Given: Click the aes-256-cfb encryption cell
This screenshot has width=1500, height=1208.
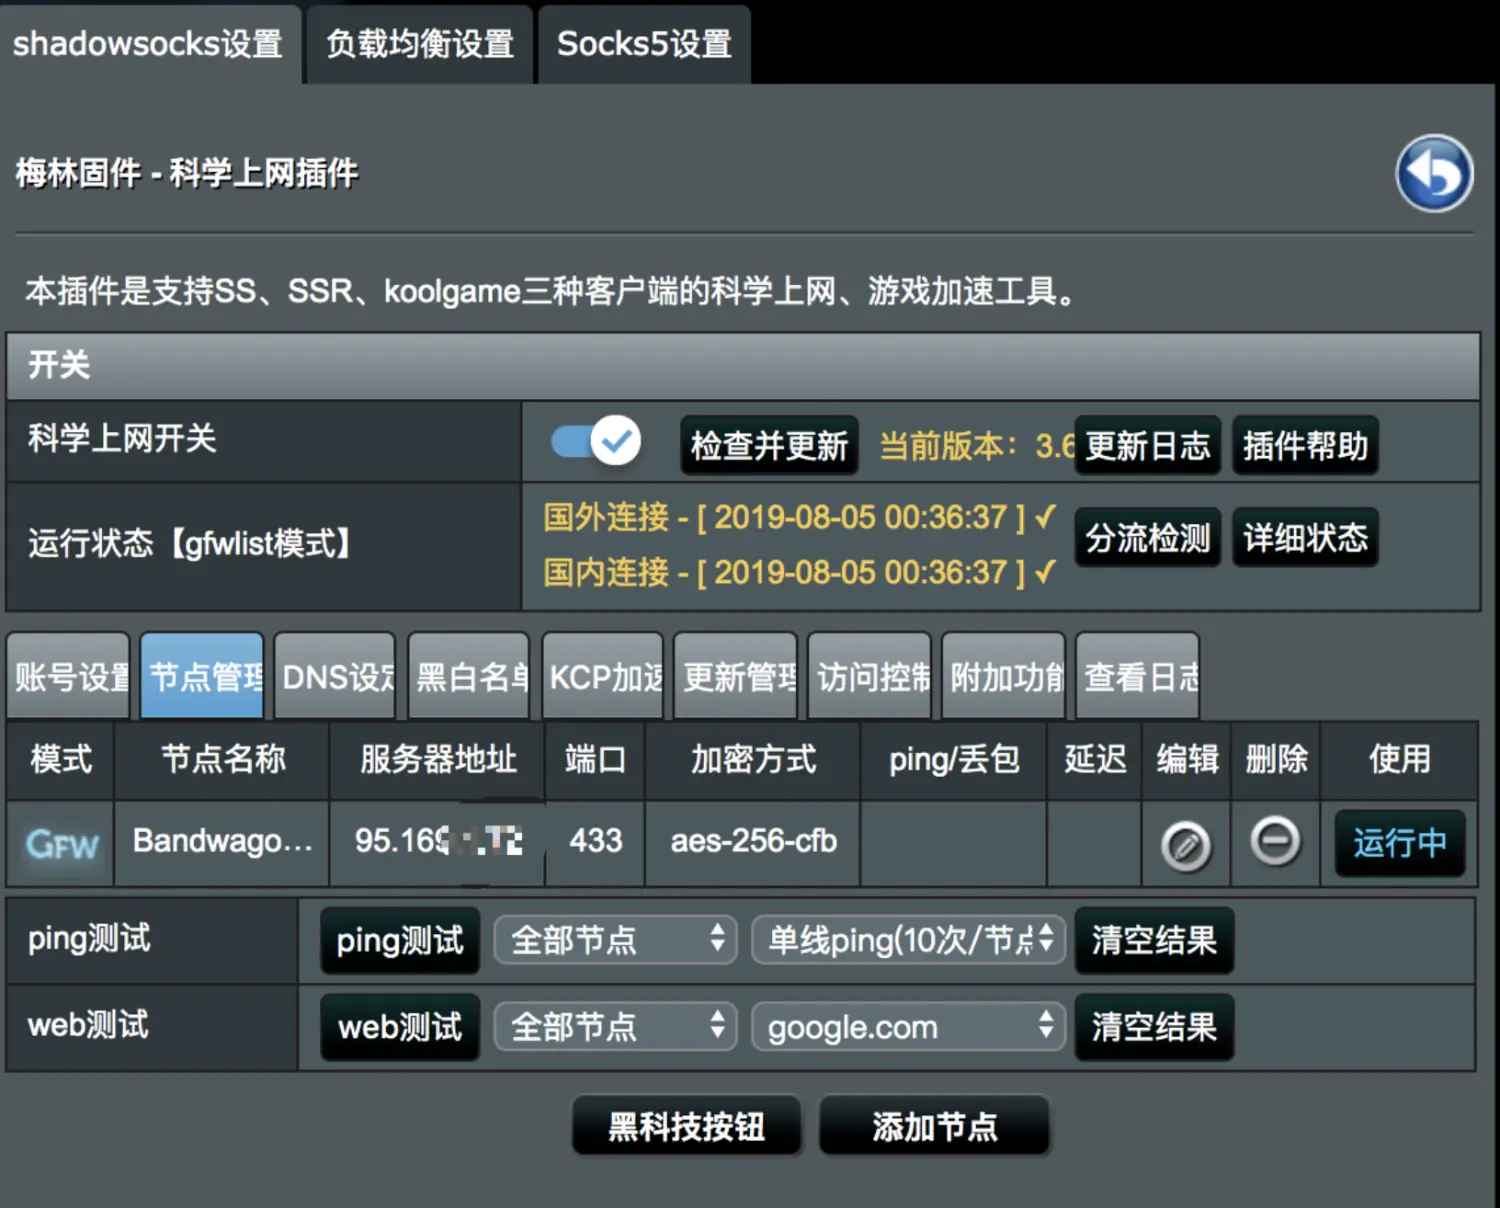Looking at the screenshot, I should click(x=753, y=842).
